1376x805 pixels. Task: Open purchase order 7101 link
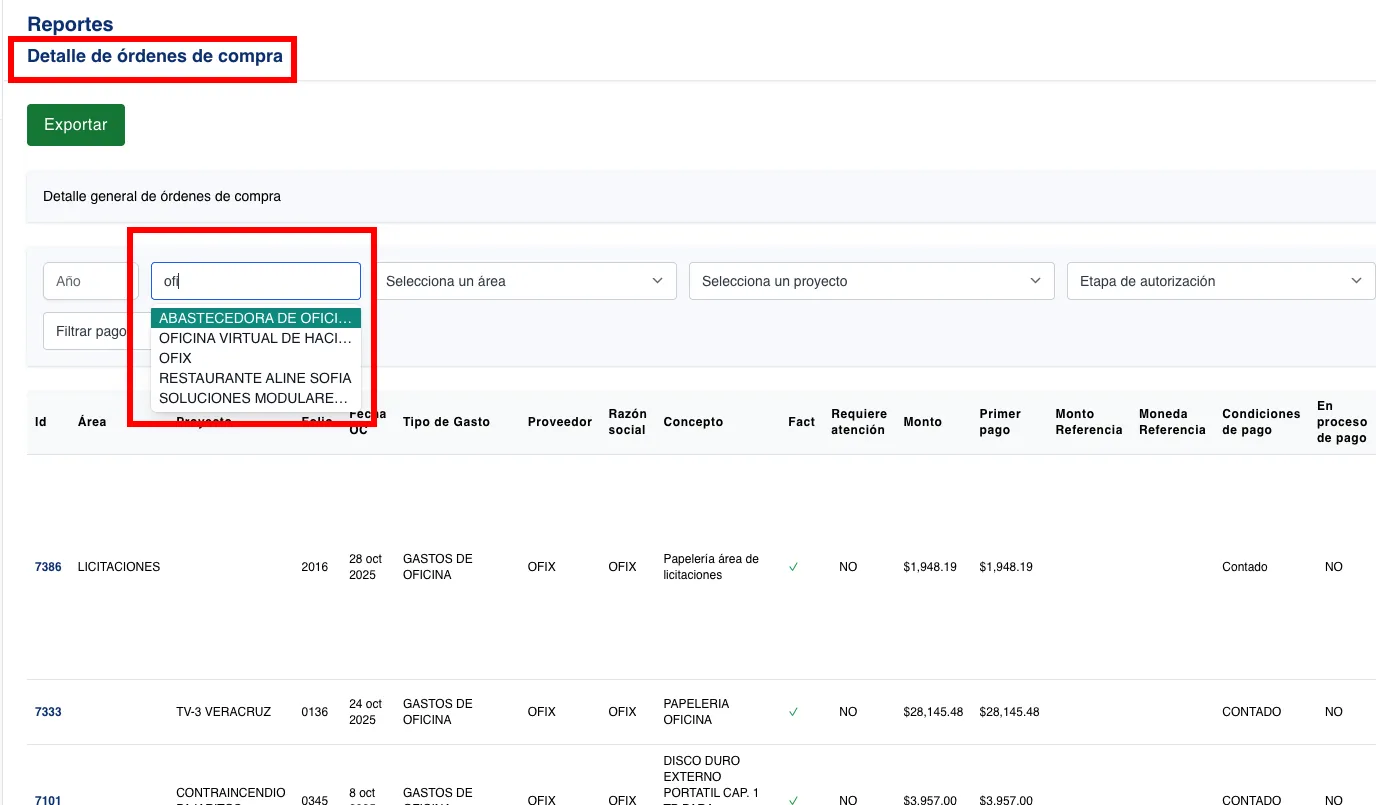click(48, 800)
